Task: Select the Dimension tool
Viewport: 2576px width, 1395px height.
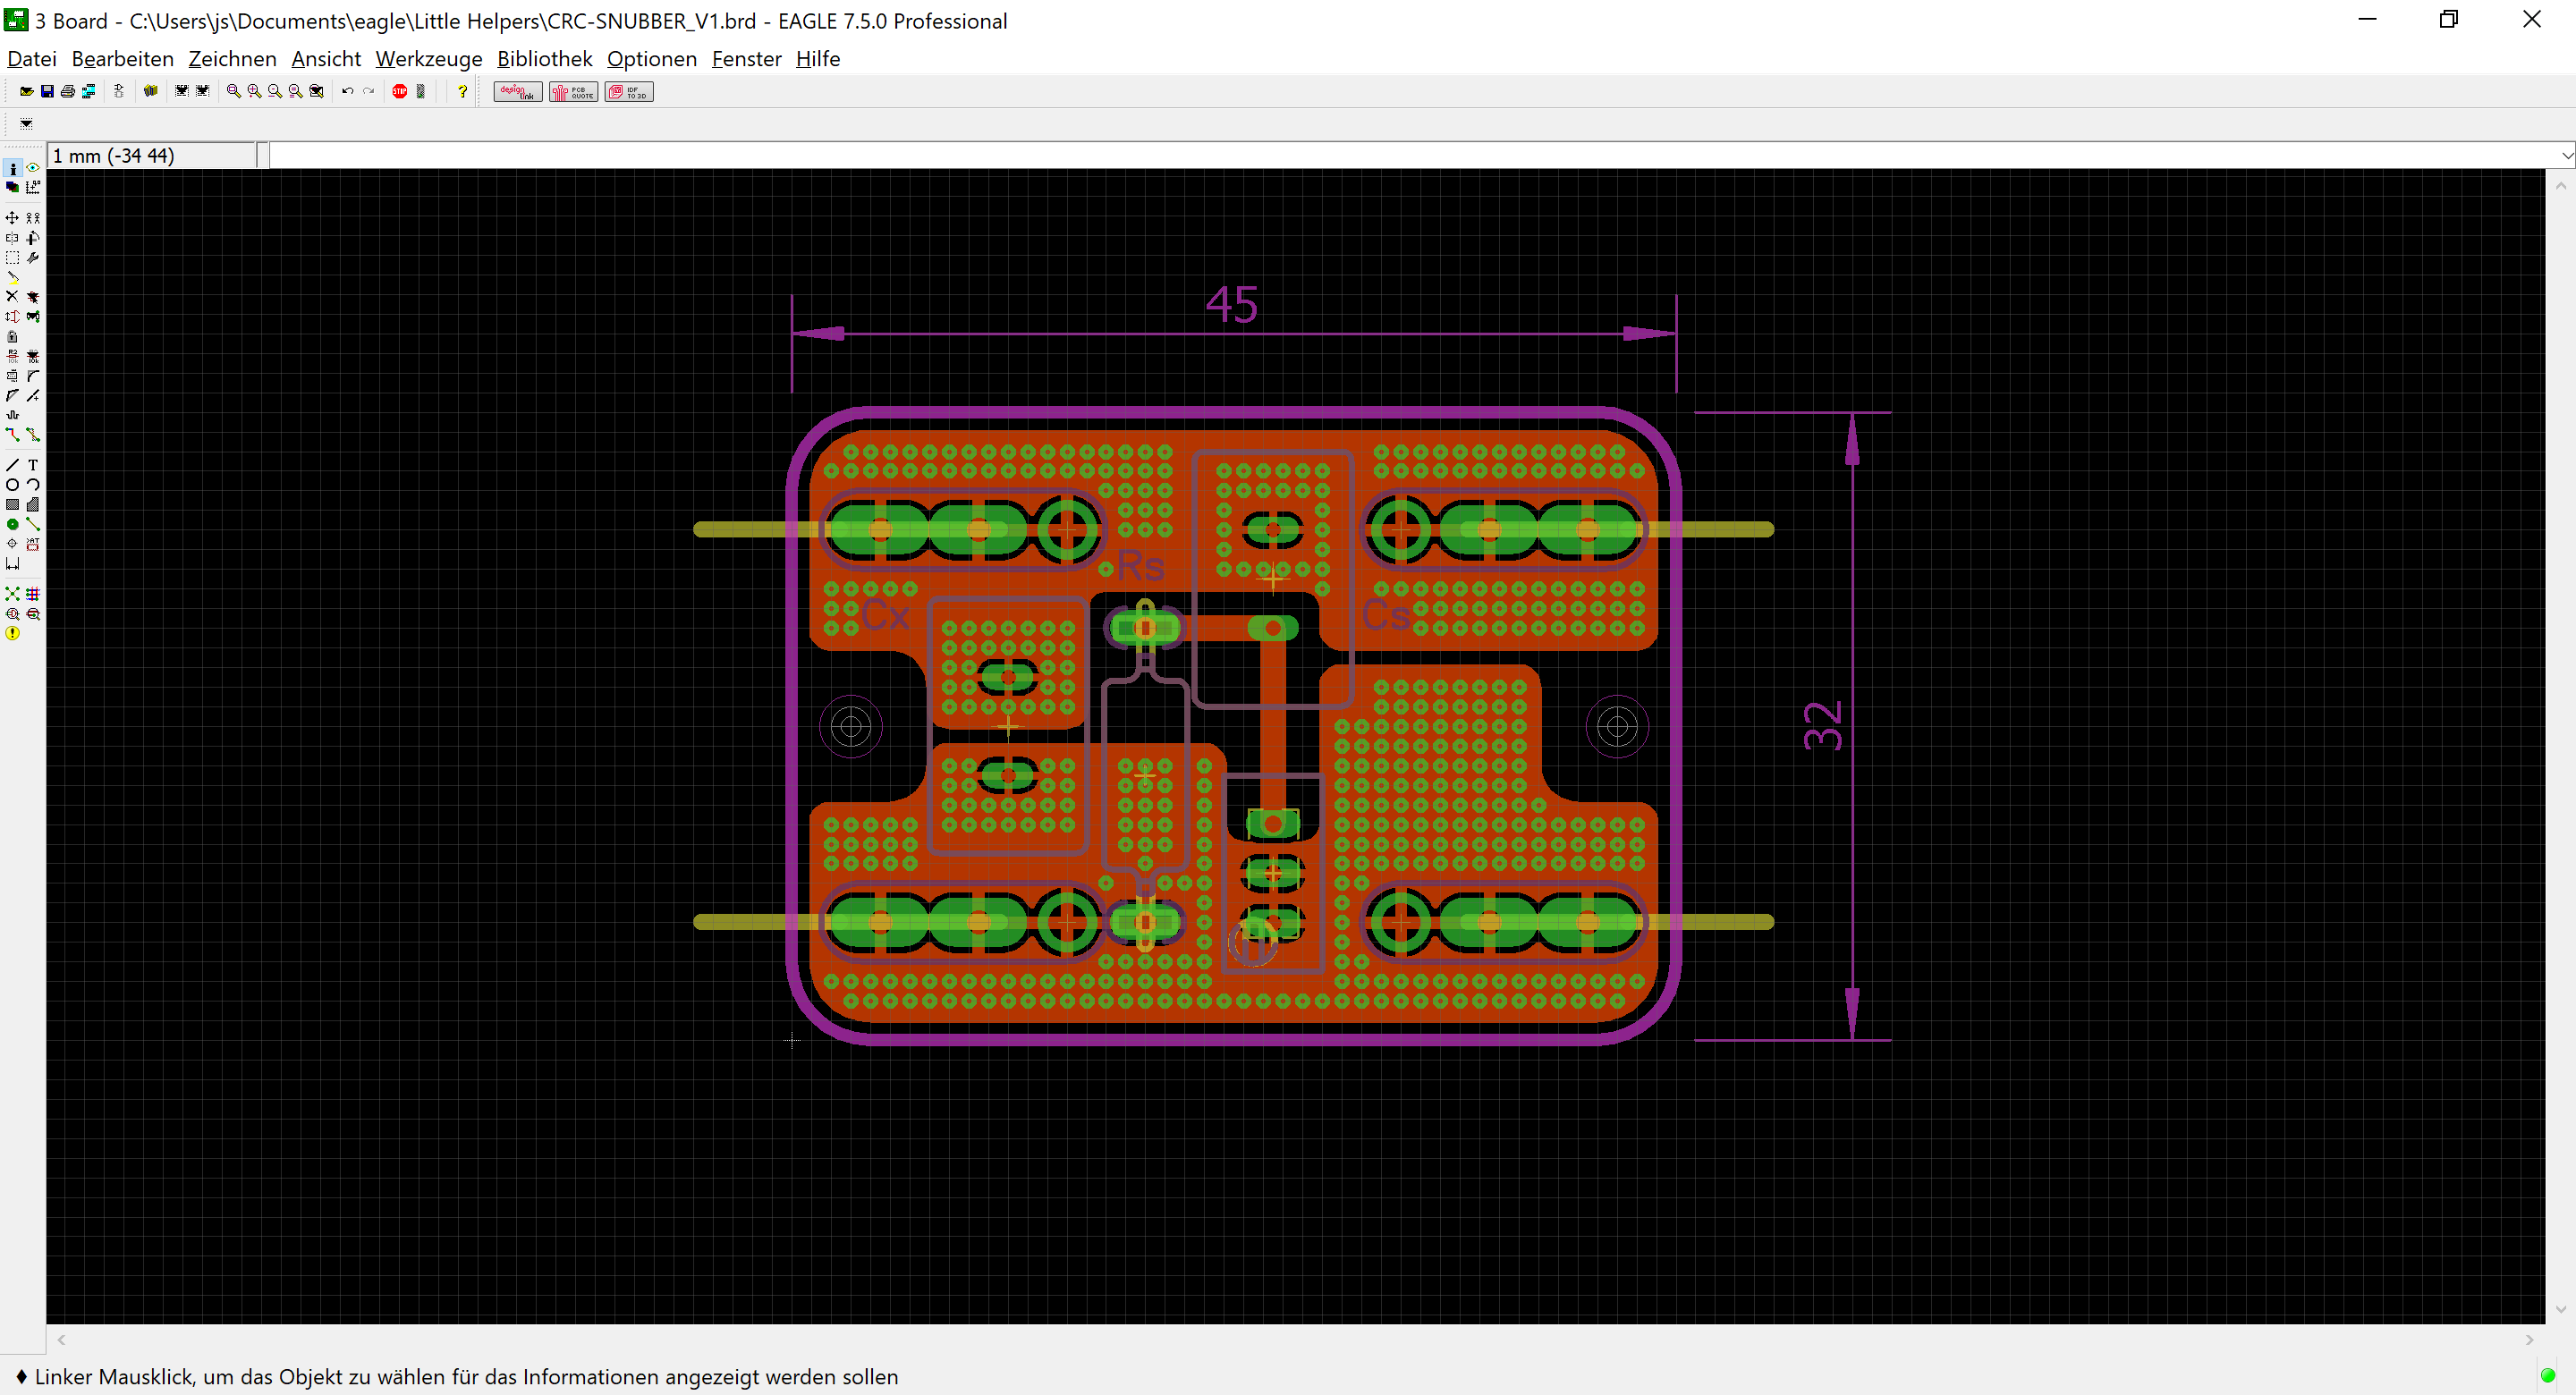Action: coord(12,564)
